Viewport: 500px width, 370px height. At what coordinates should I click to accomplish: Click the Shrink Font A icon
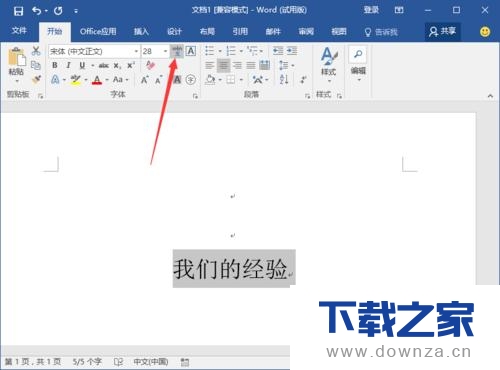158,80
